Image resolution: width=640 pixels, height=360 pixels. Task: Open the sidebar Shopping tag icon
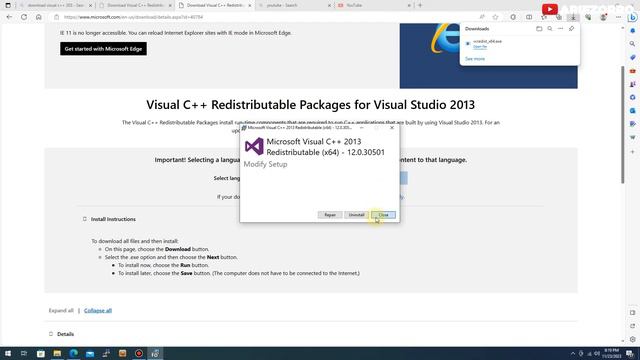tap(633, 58)
